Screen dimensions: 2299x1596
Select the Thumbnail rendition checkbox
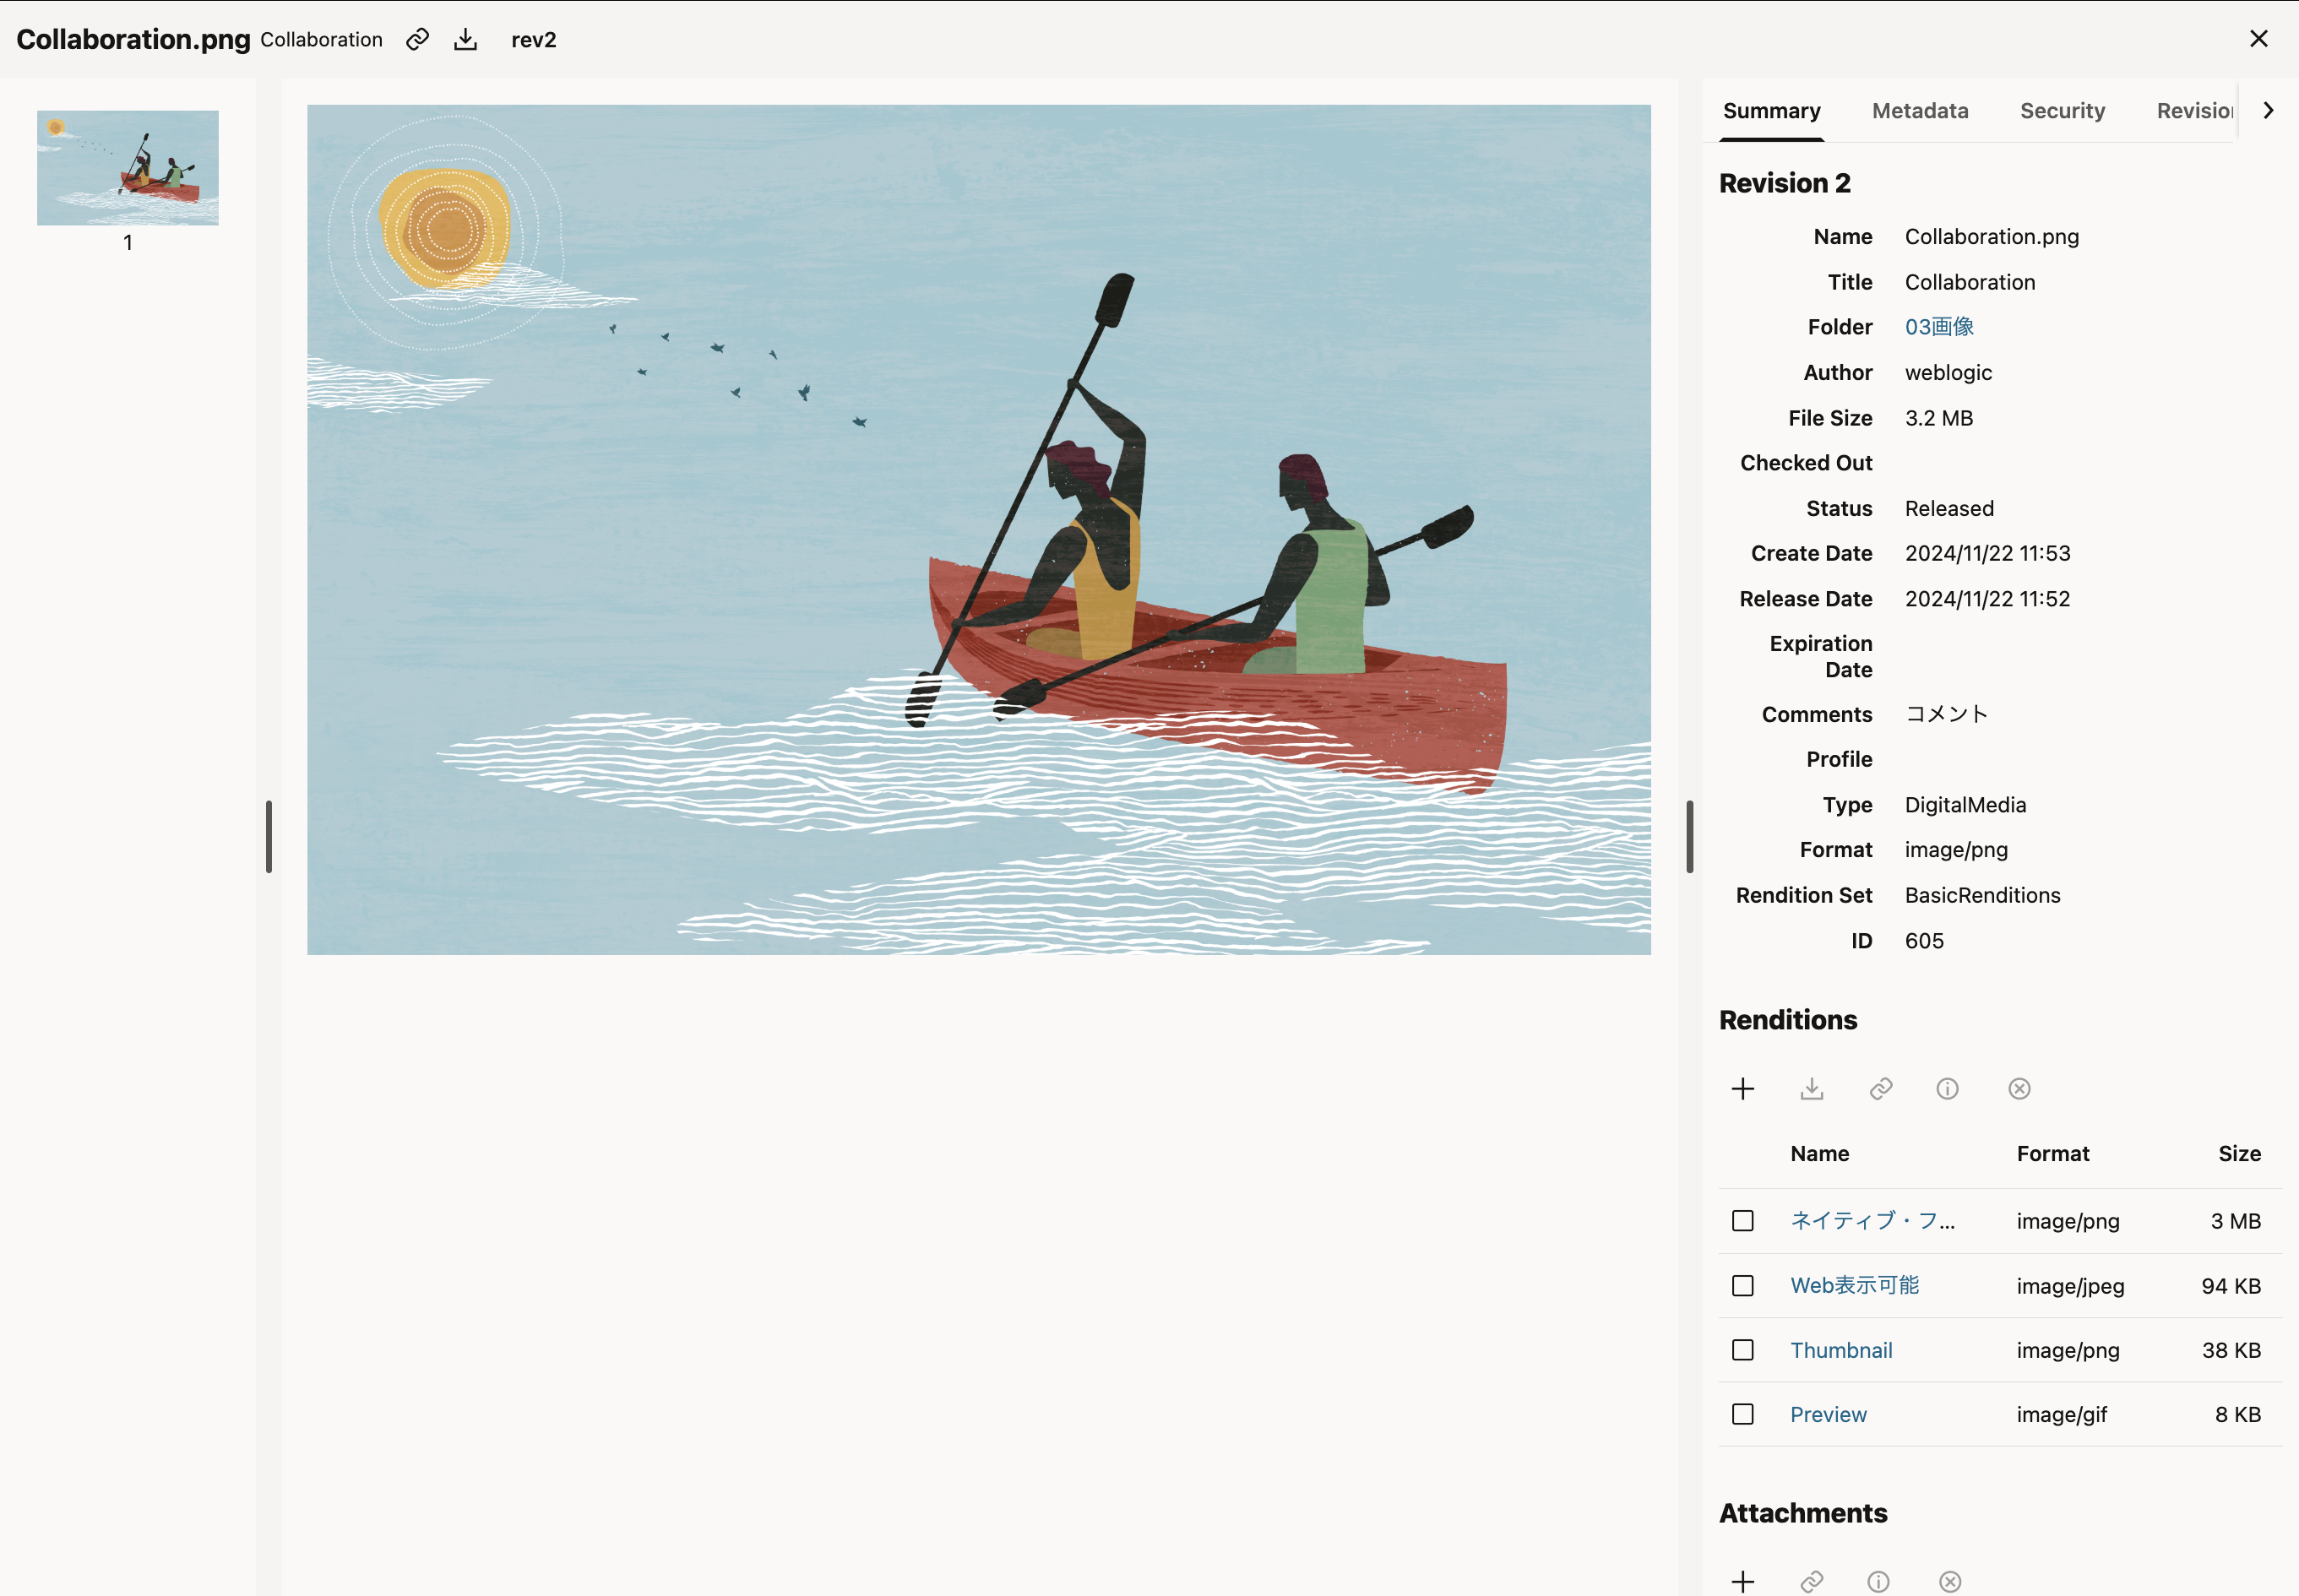[1743, 1350]
